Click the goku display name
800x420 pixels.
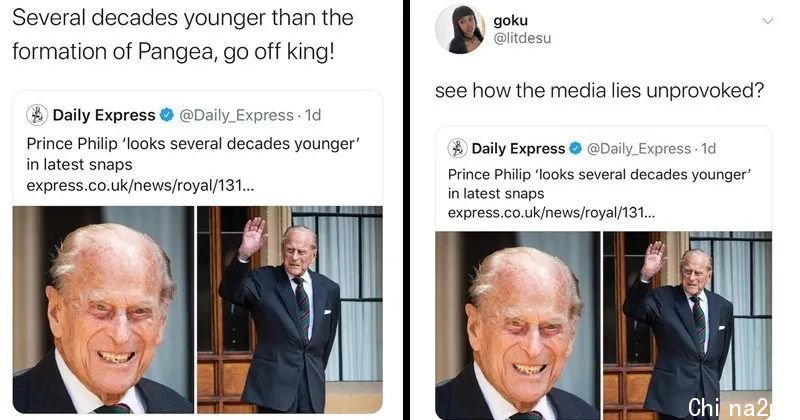tap(510, 20)
